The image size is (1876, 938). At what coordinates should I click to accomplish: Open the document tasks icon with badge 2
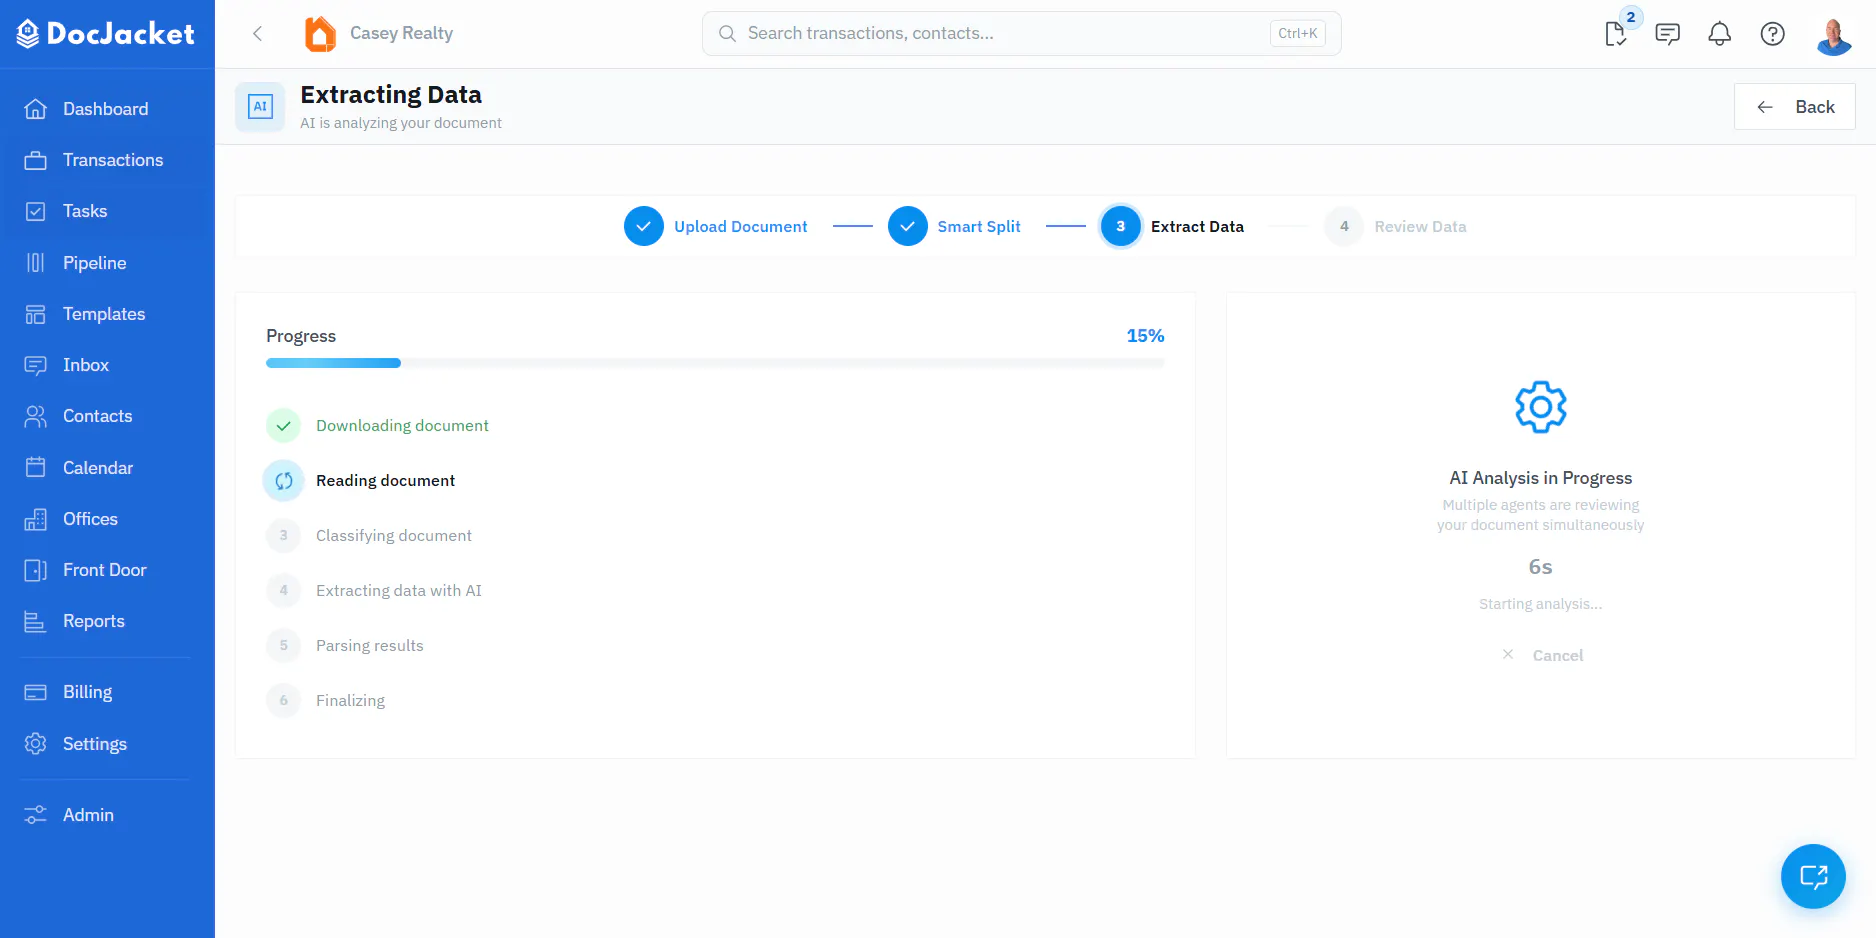click(x=1616, y=33)
